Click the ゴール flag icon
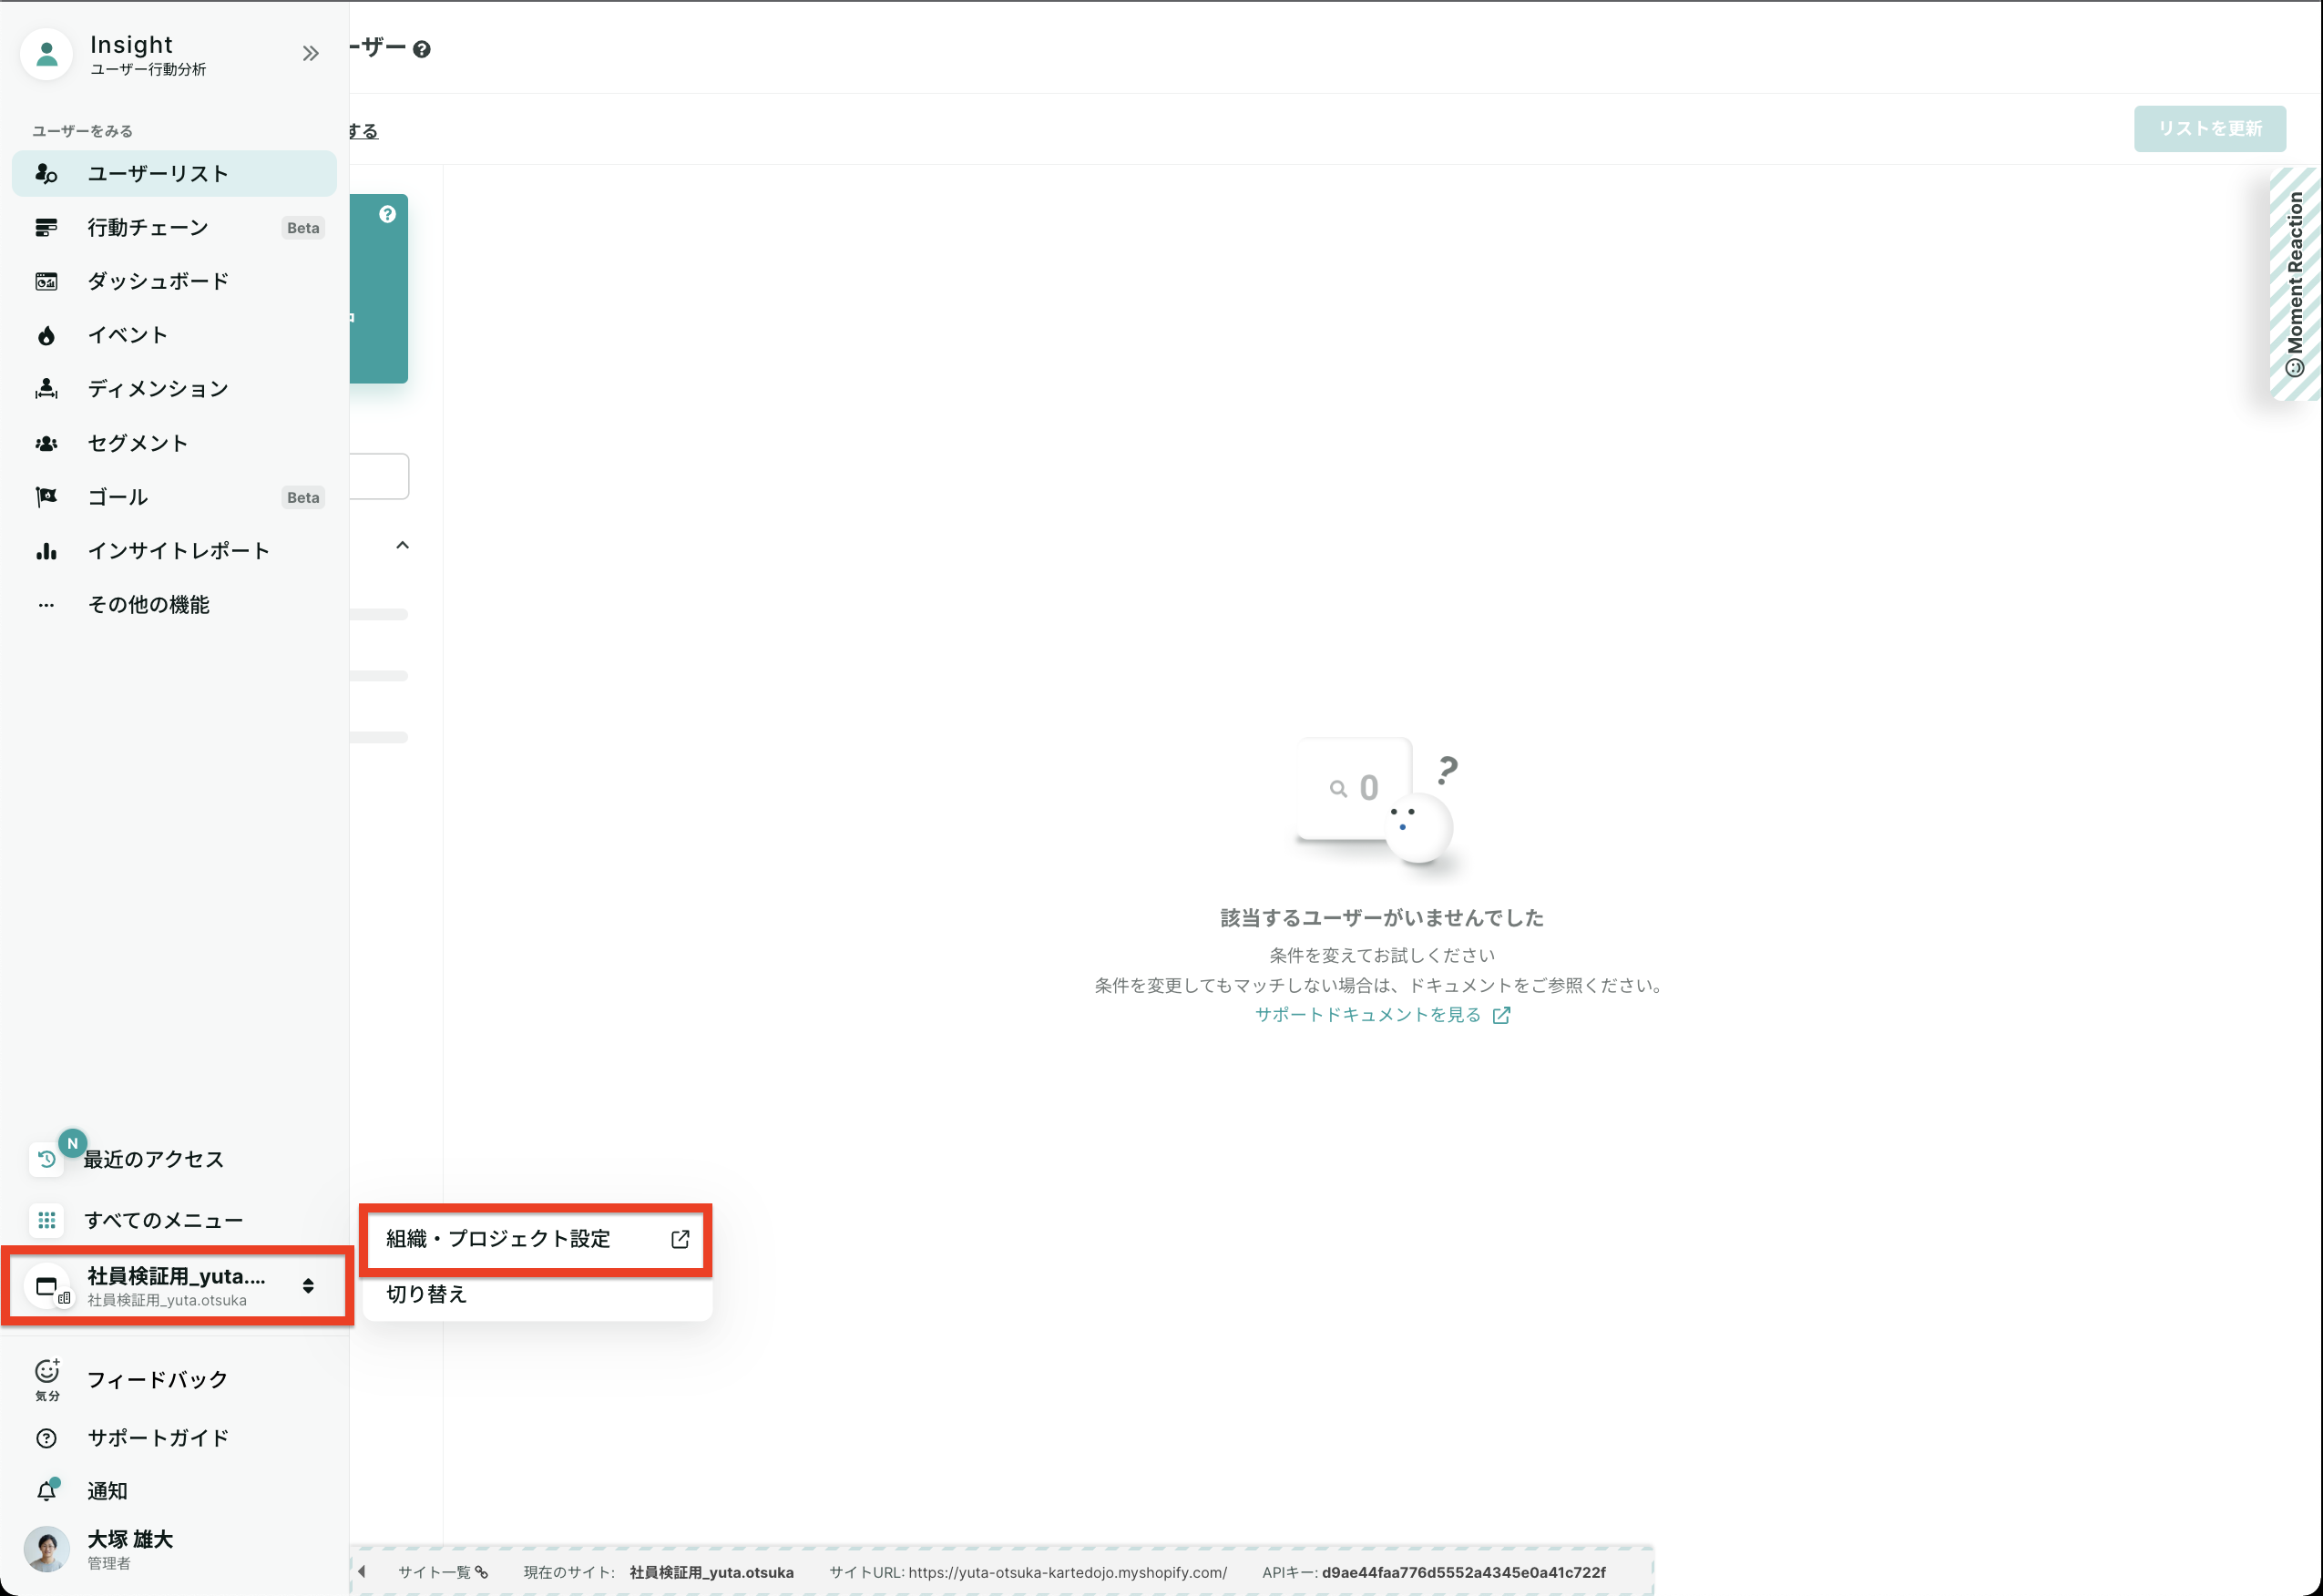Screen dimensions: 2323x1596 click(46, 497)
